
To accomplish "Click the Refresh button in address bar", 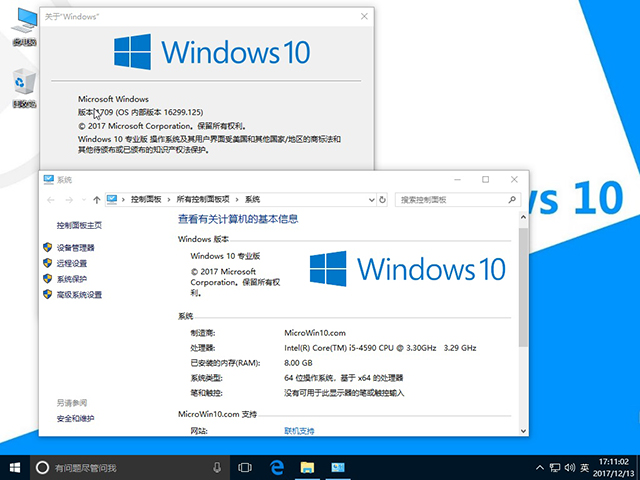I will 382,200.
